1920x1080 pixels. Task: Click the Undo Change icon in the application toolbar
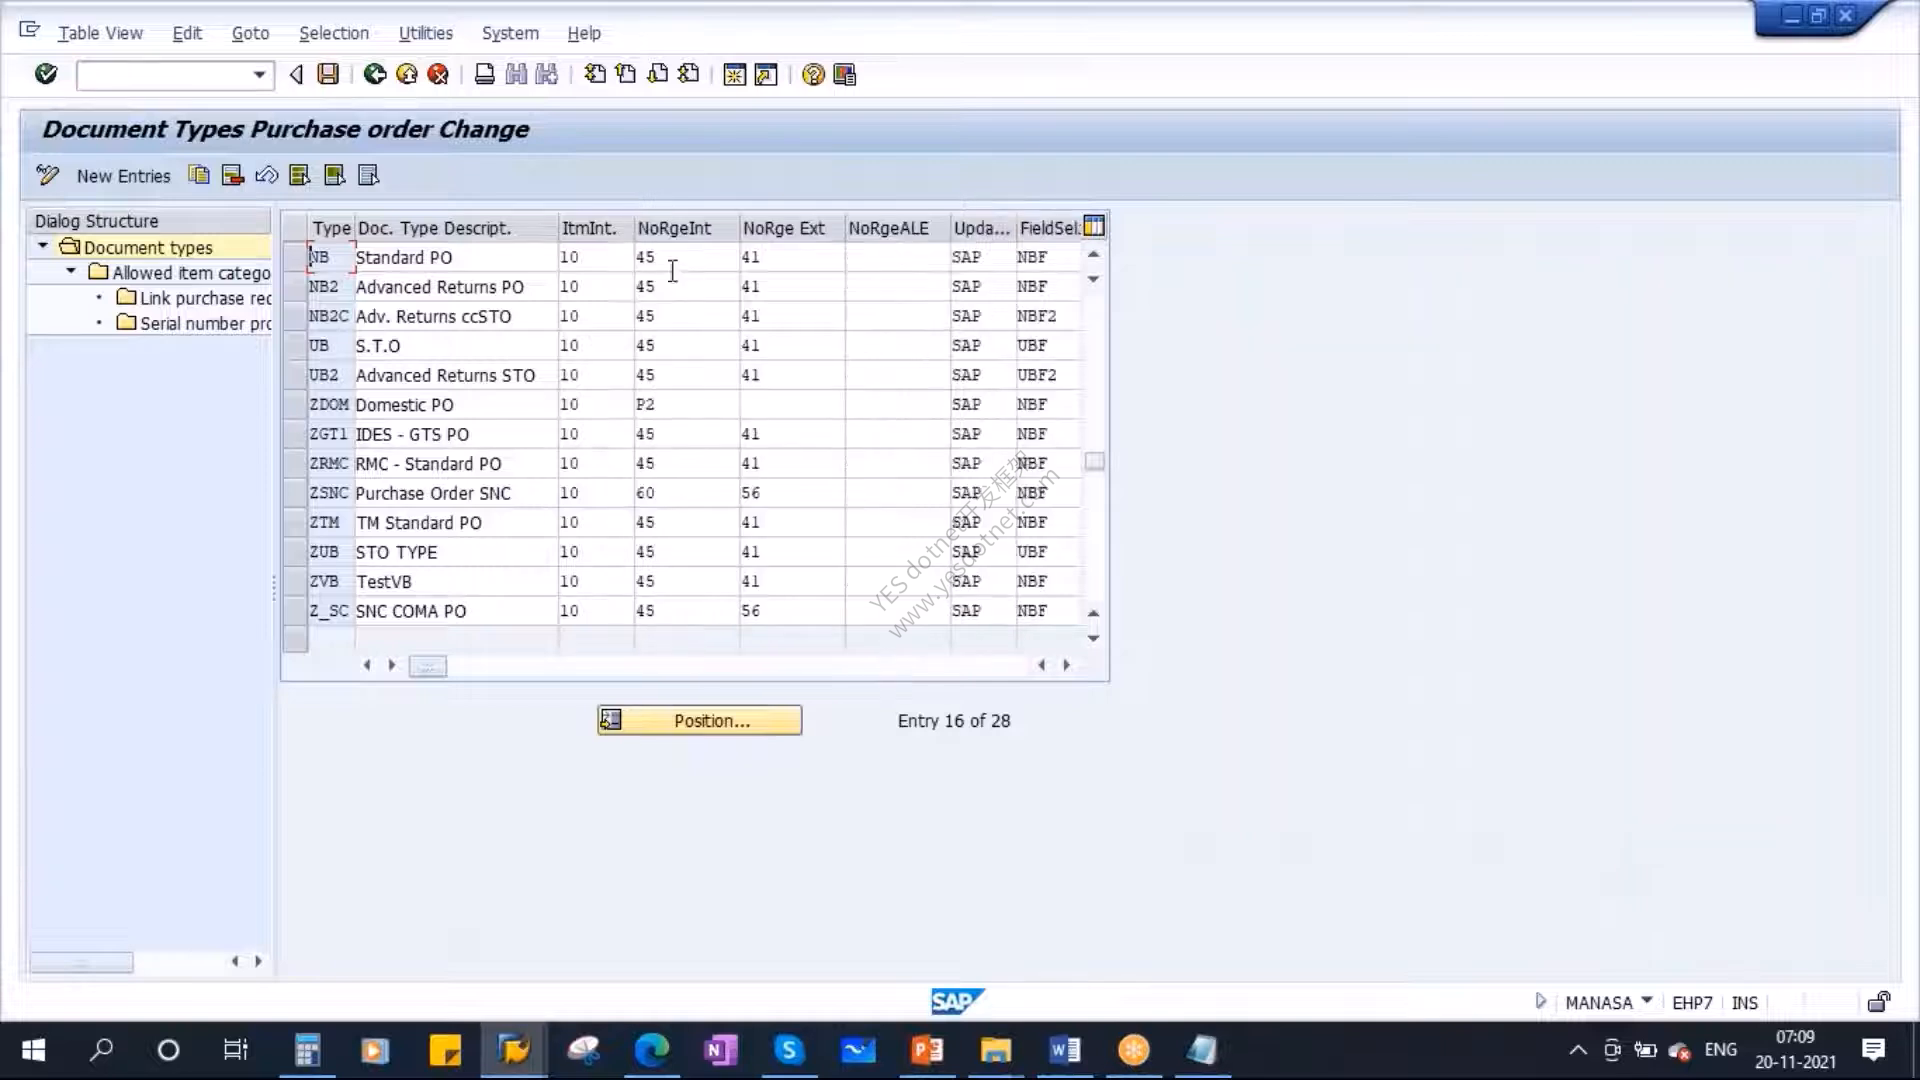tap(266, 175)
